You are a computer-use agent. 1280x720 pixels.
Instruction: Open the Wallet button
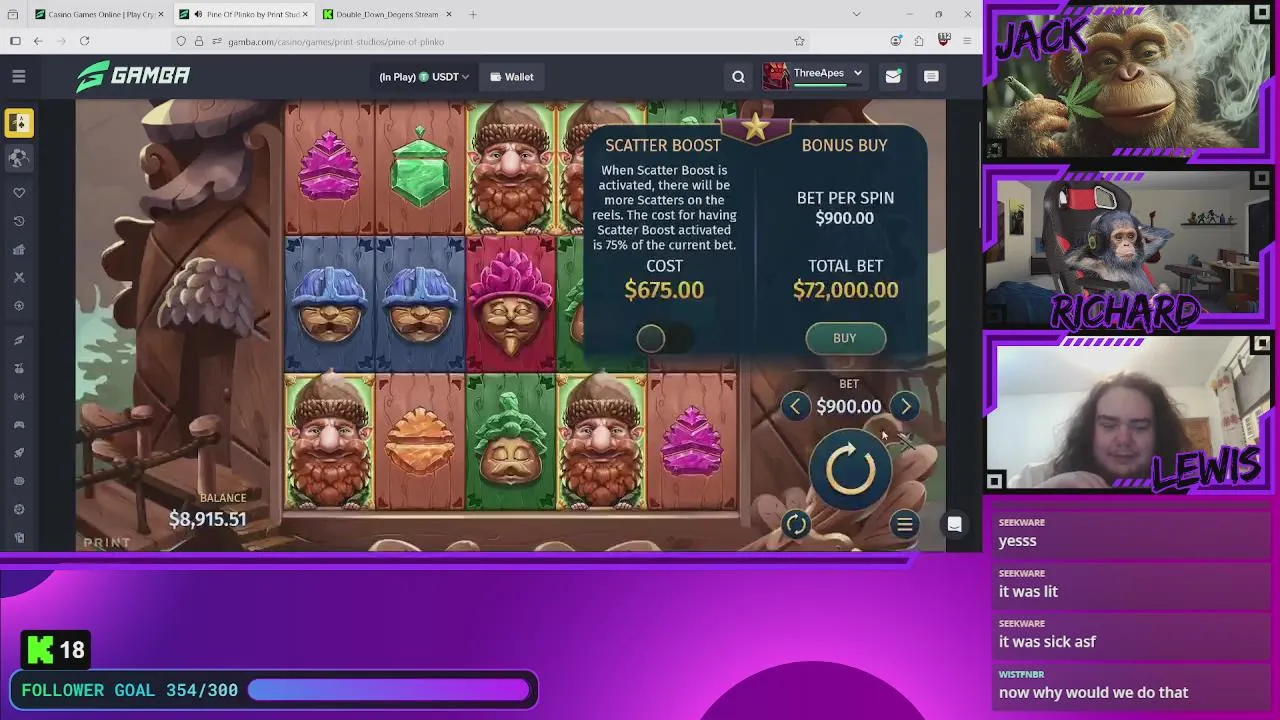pyautogui.click(x=512, y=77)
